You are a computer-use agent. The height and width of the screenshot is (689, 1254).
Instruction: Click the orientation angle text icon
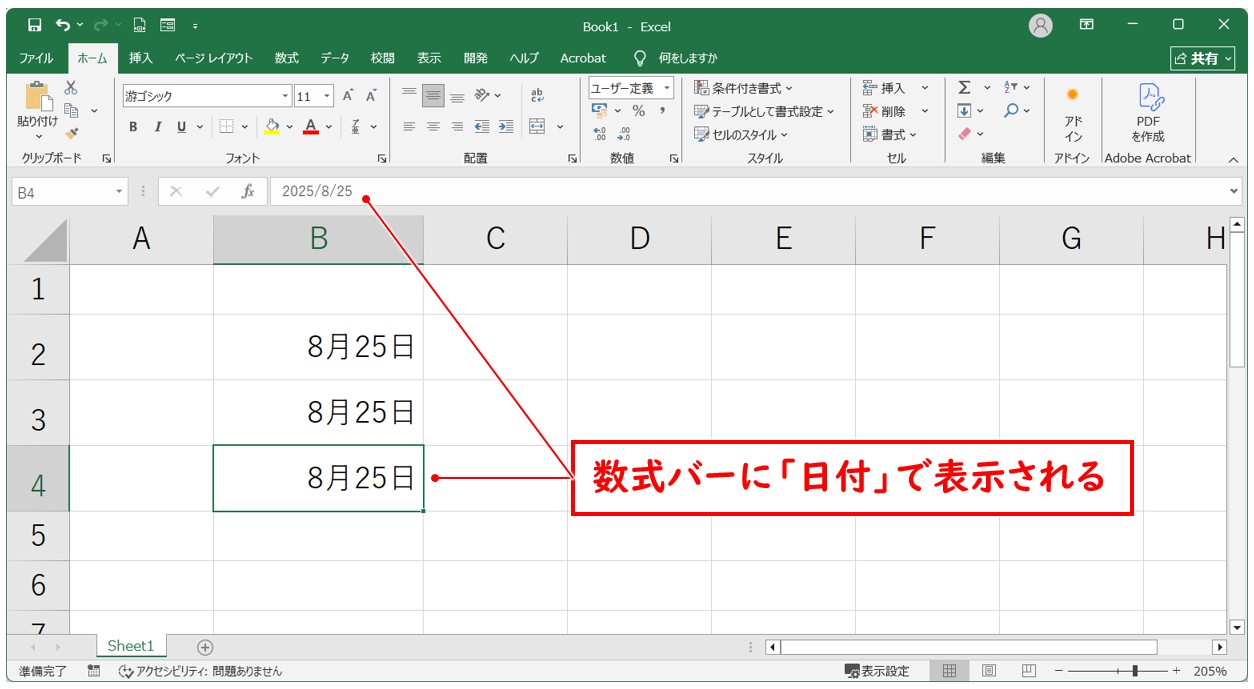tap(482, 96)
